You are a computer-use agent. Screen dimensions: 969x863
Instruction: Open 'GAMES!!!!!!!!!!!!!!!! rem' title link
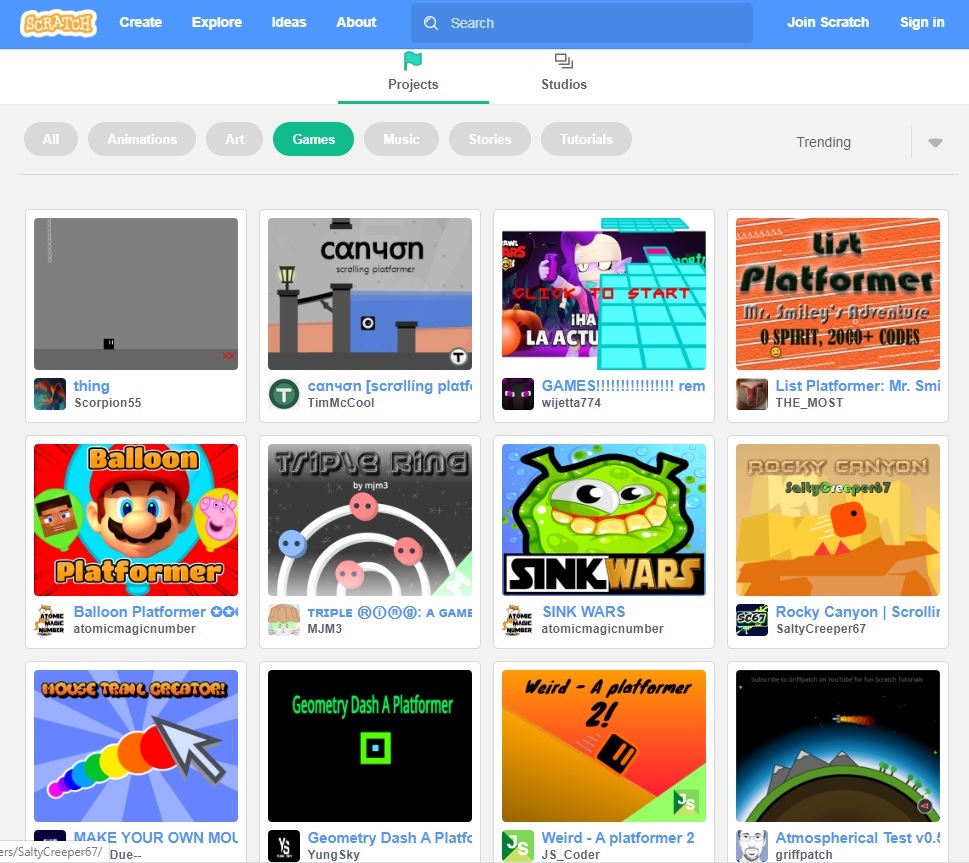[624, 386]
